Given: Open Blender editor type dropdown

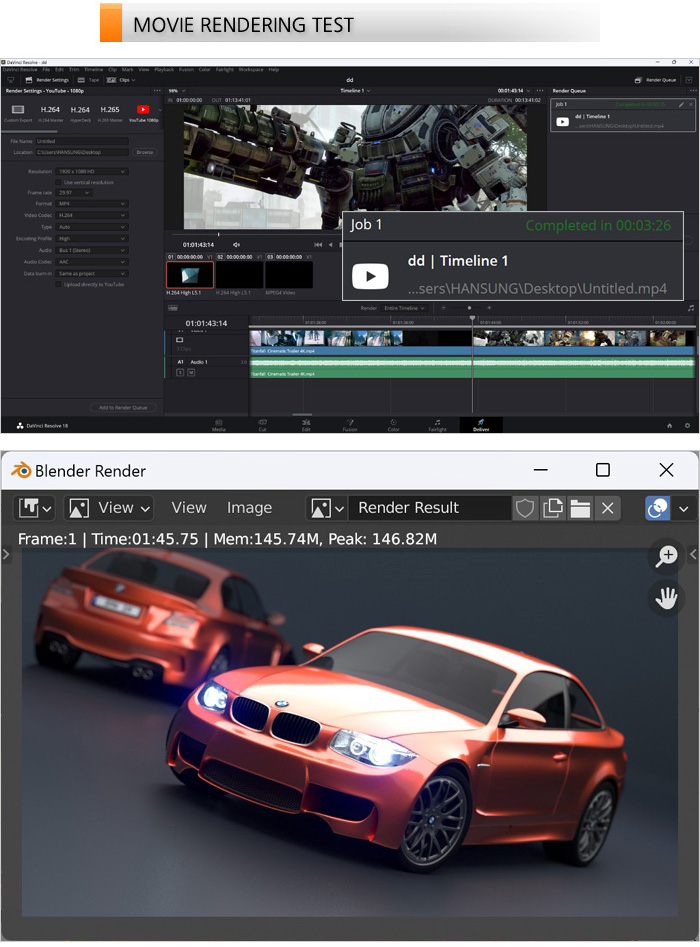Looking at the screenshot, I should [35, 508].
